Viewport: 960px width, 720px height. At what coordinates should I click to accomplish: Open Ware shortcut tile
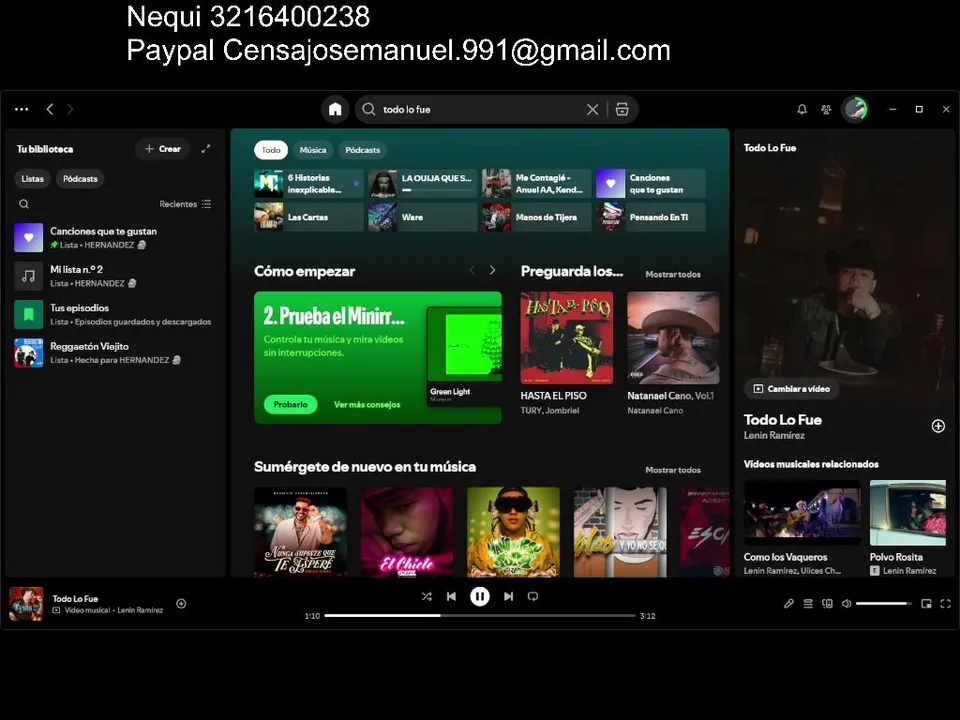coord(422,217)
